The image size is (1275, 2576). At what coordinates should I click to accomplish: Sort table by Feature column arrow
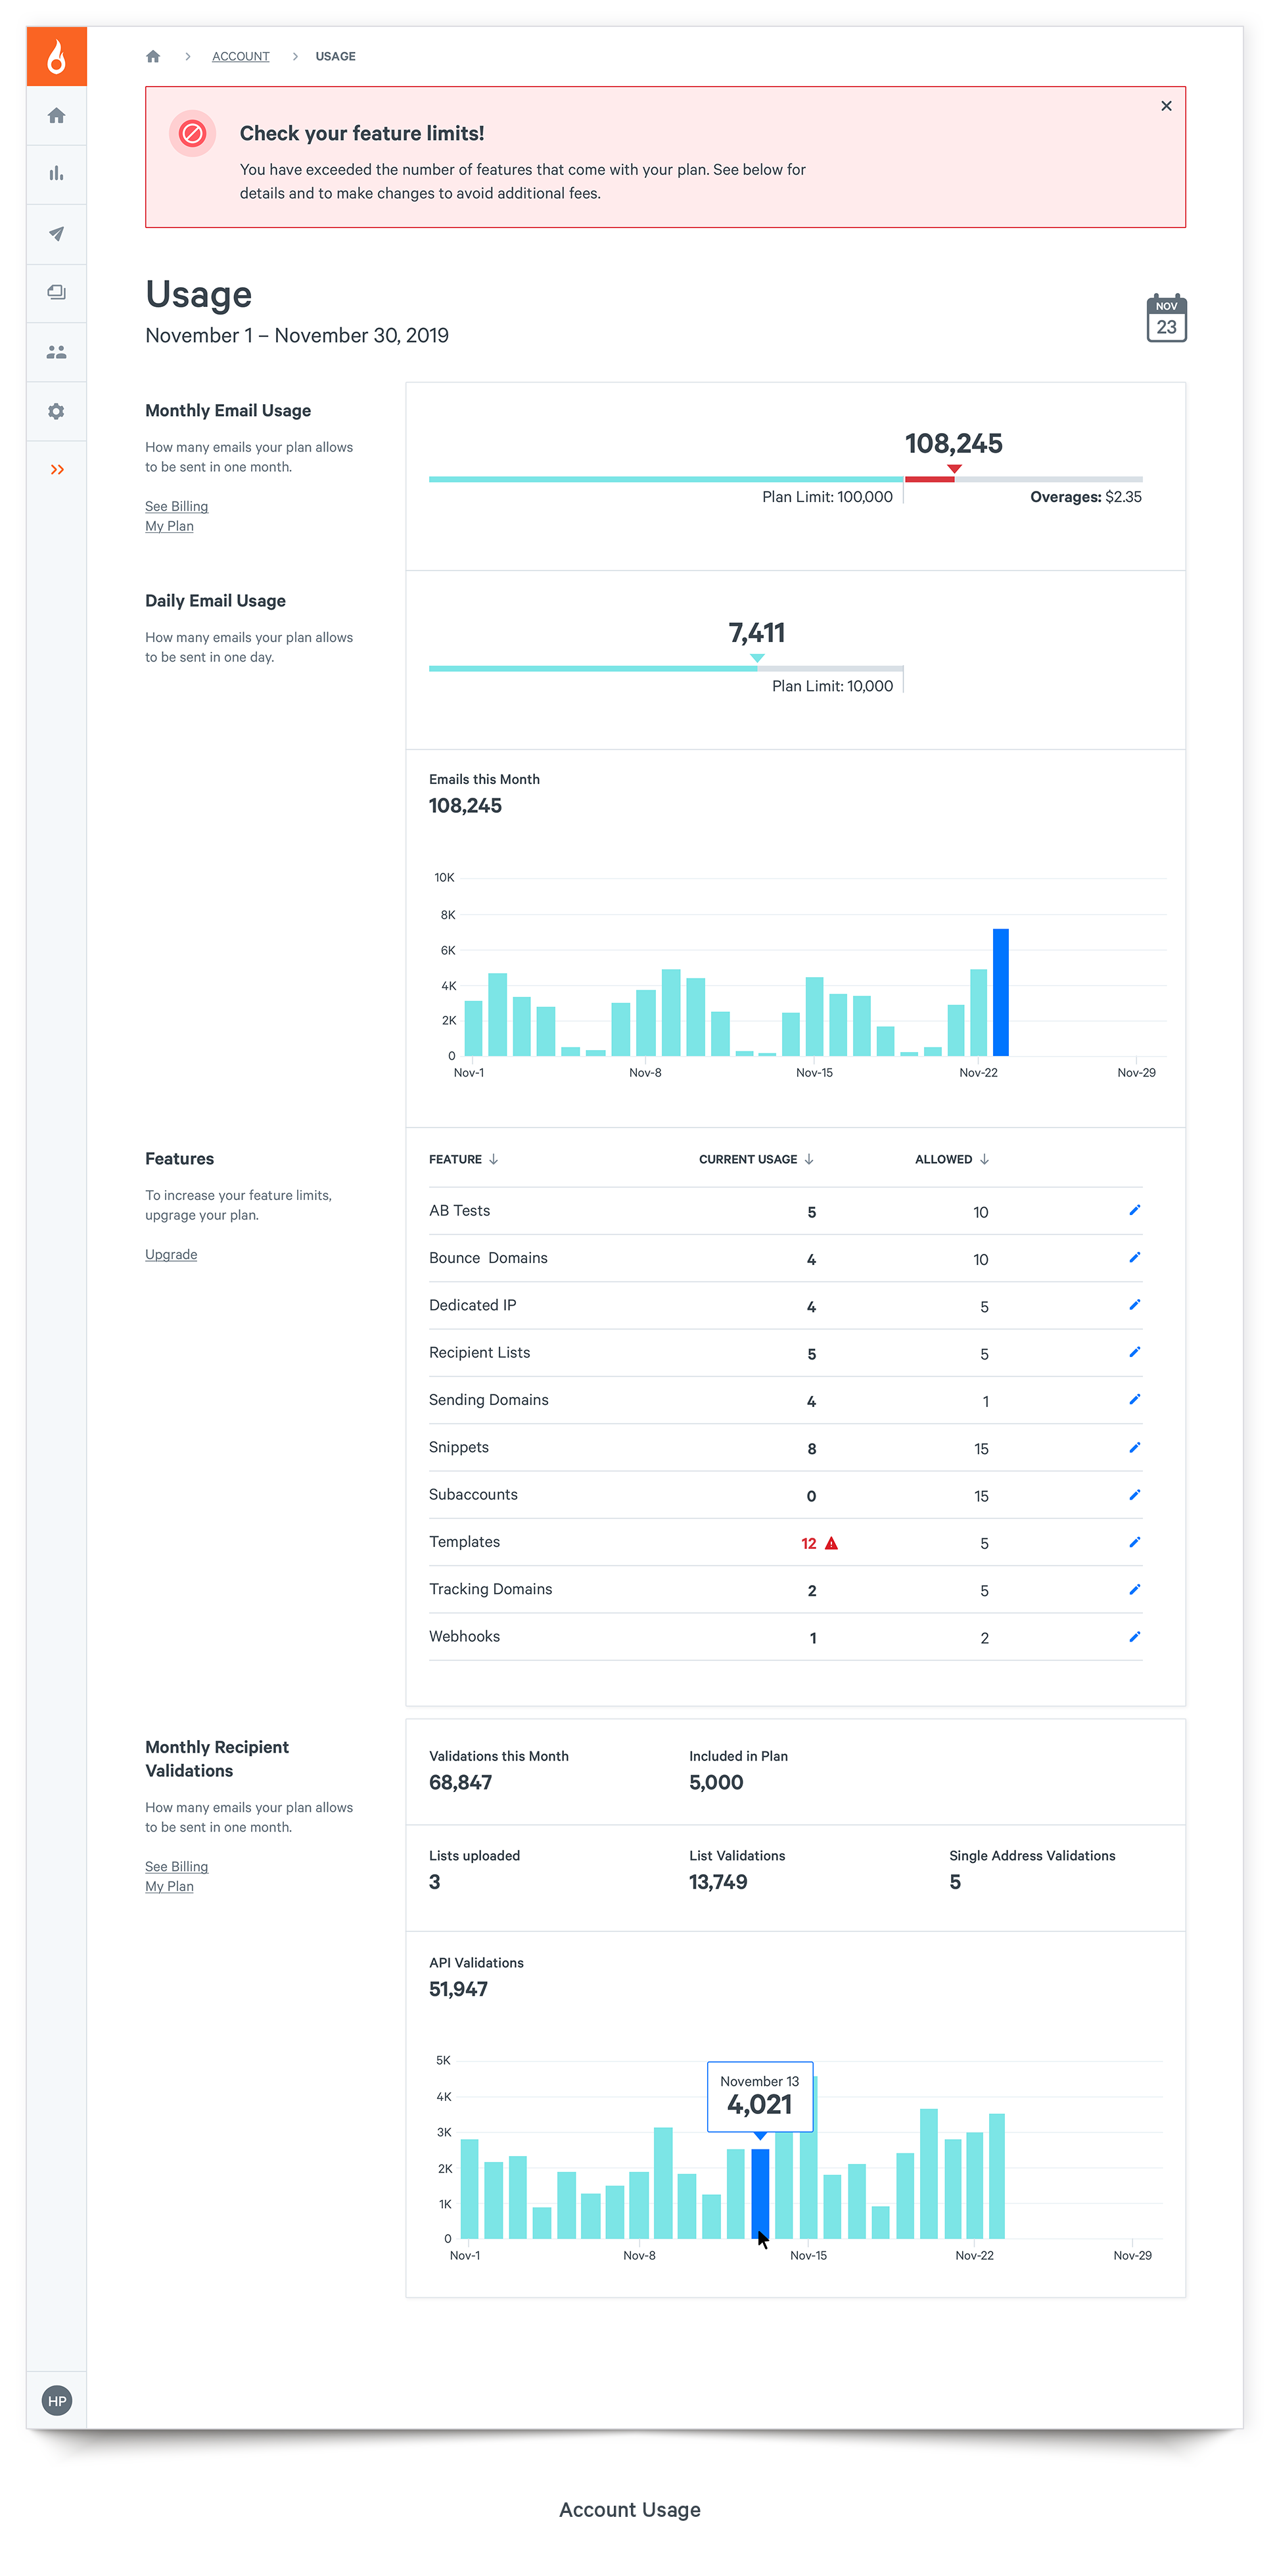tap(493, 1159)
